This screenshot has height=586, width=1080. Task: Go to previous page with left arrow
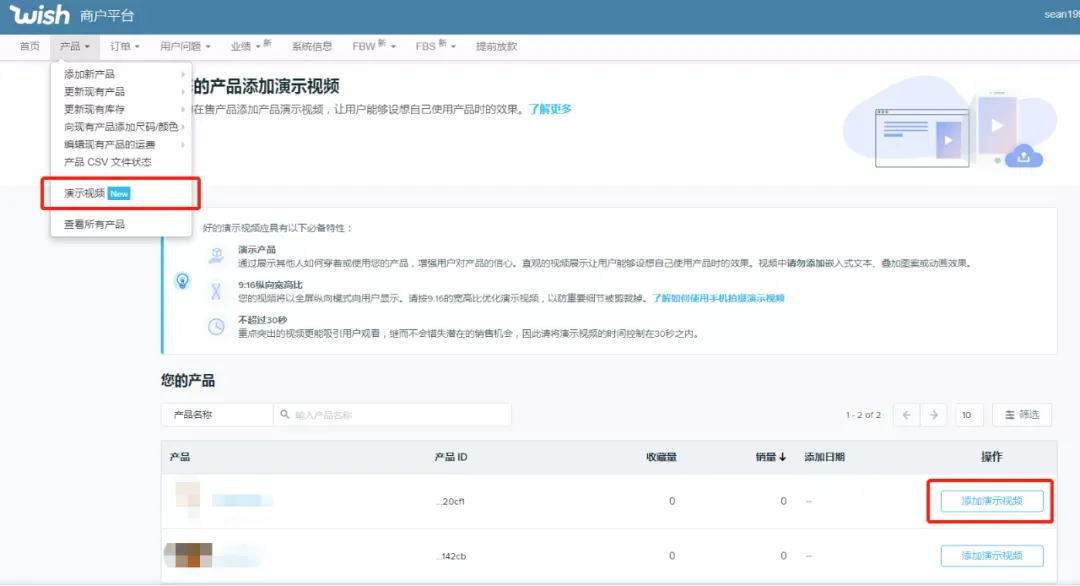coord(906,415)
